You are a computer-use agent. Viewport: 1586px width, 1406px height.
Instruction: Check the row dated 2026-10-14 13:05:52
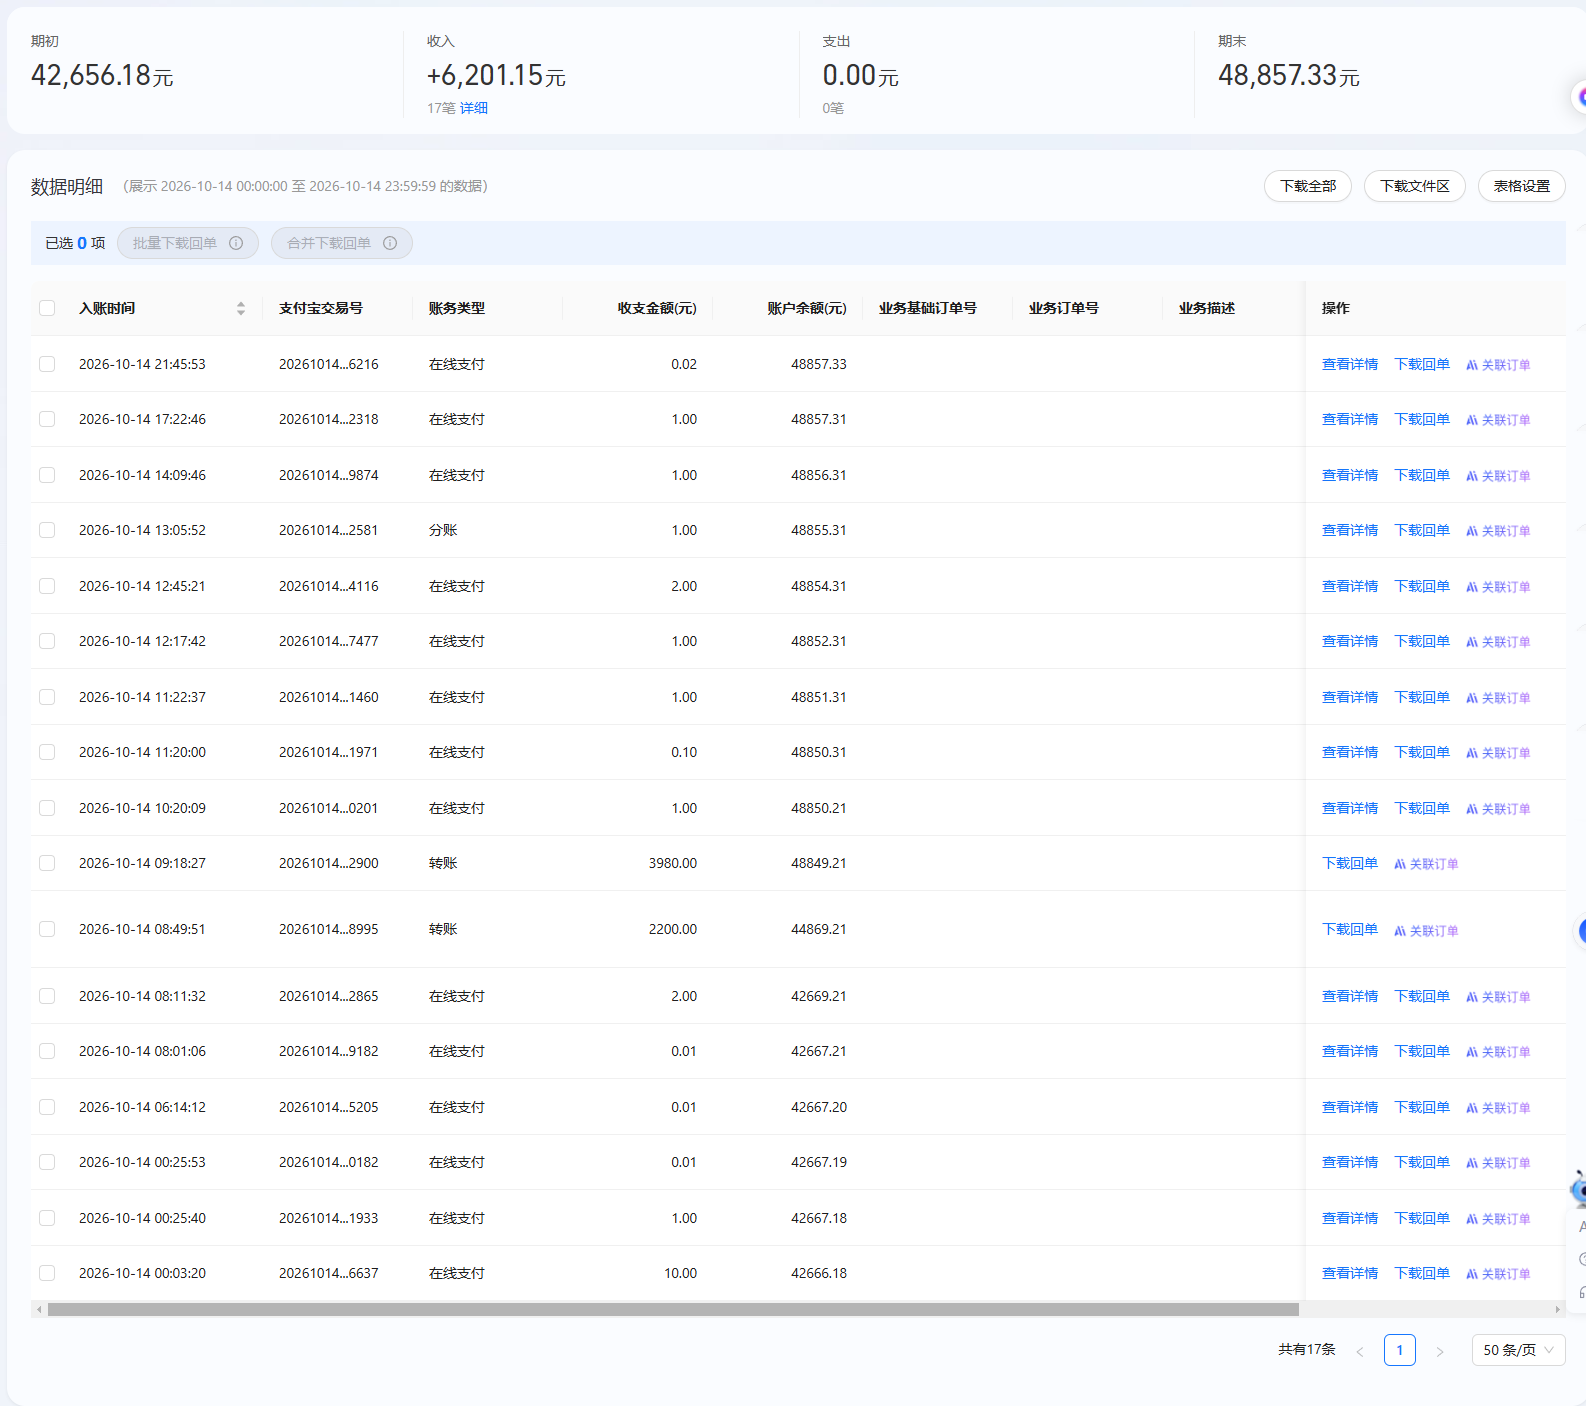tap(47, 530)
